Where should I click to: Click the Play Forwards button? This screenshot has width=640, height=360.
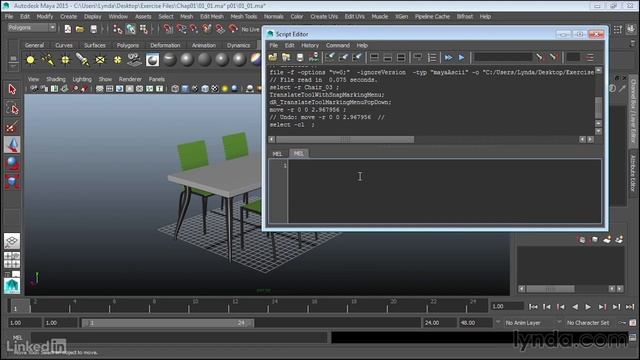pos(588,307)
